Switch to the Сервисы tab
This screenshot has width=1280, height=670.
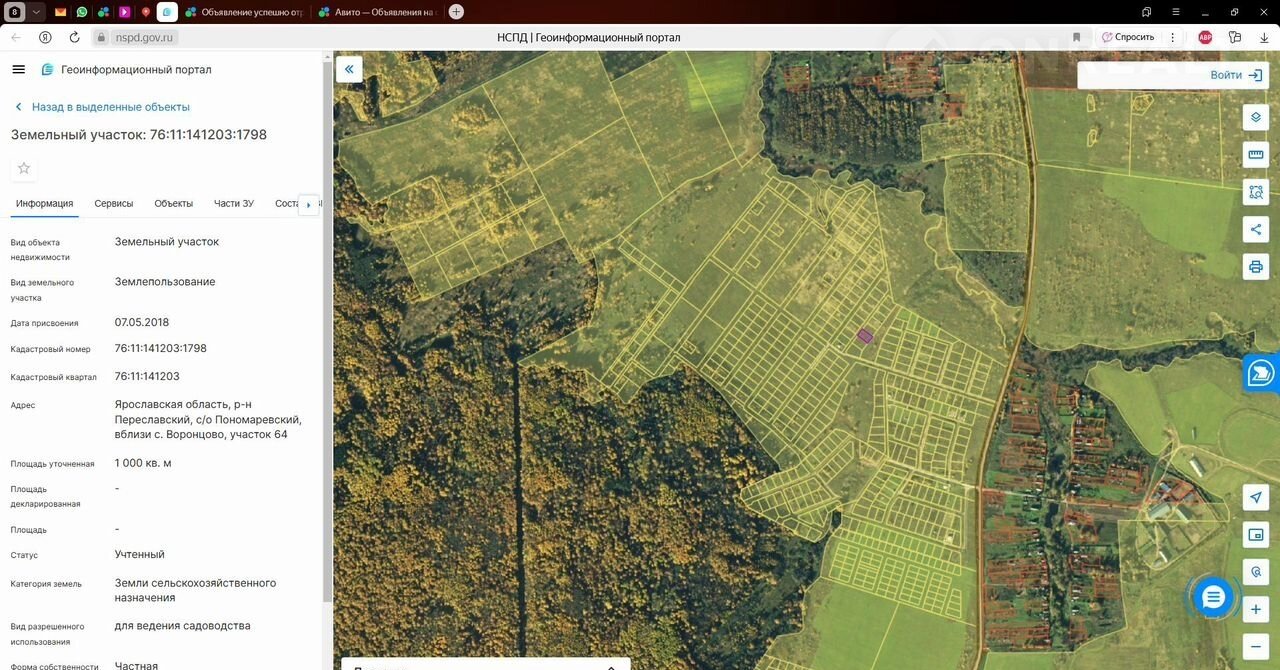tap(114, 204)
